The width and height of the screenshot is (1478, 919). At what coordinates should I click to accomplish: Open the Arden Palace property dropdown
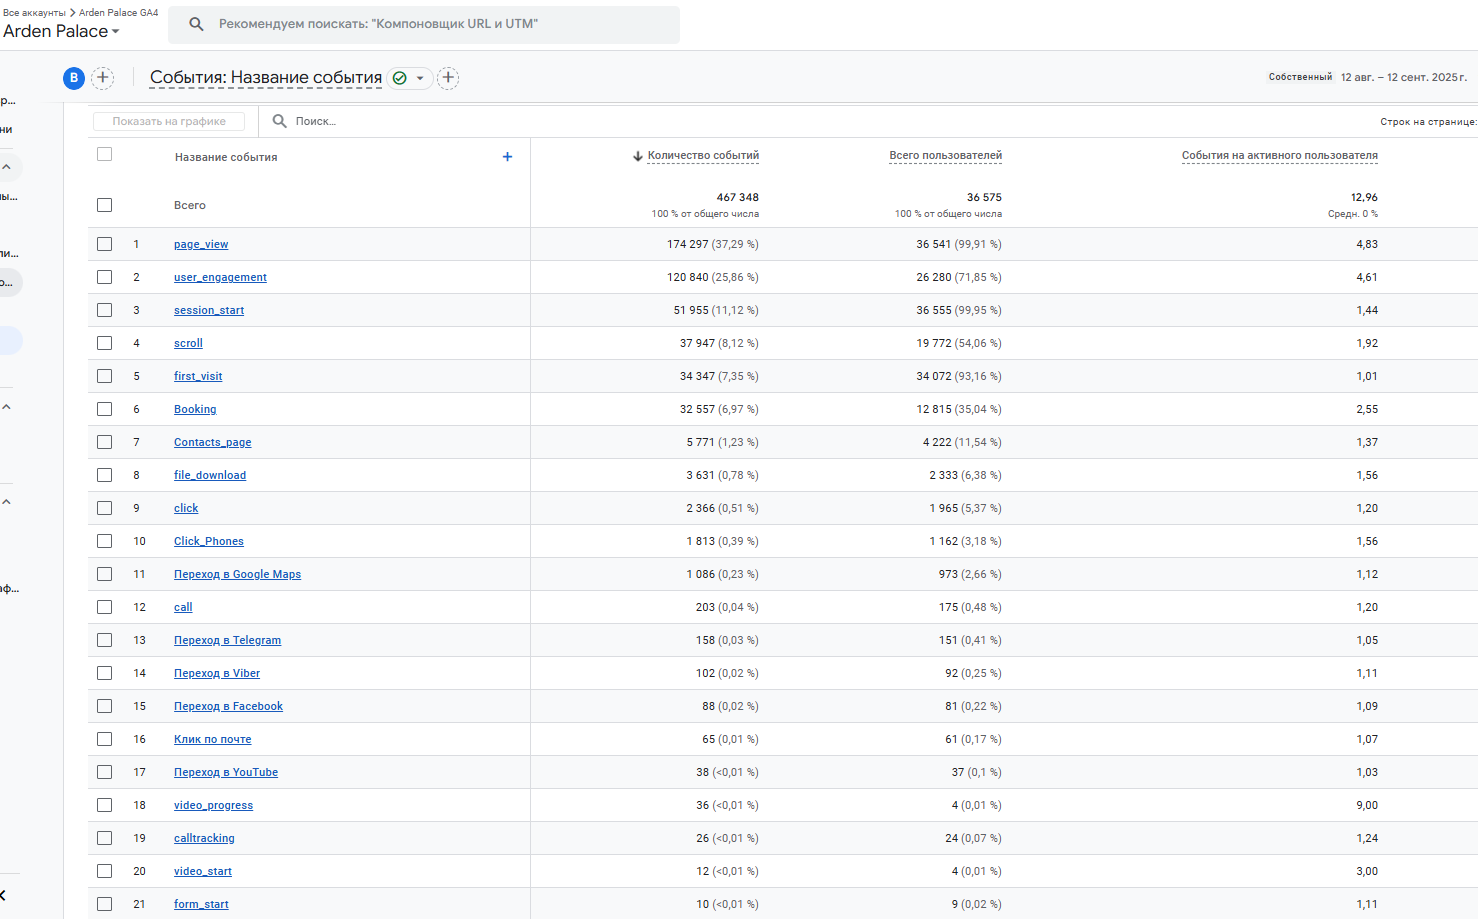[x=61, y=31]
